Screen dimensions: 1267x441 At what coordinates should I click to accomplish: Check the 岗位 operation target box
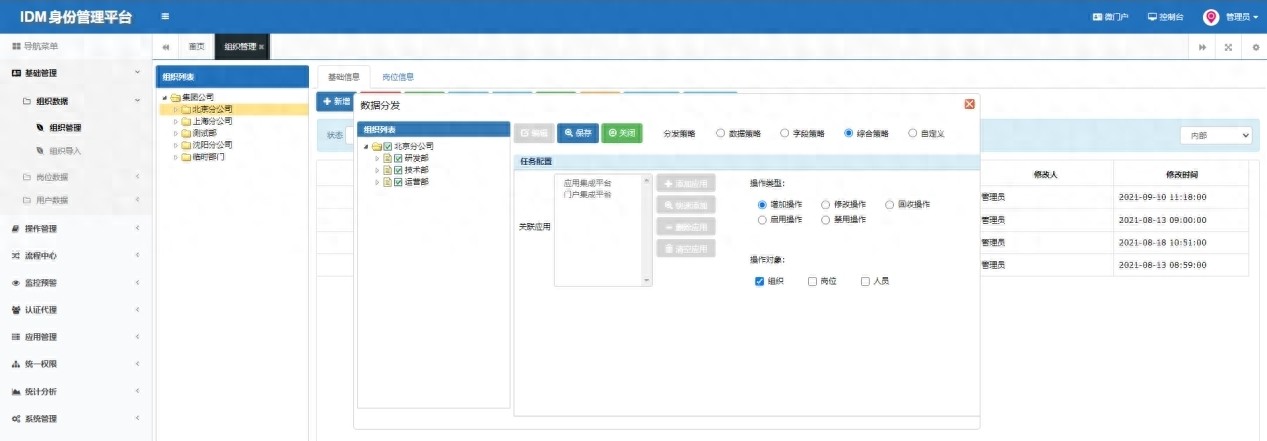point(812,281)
